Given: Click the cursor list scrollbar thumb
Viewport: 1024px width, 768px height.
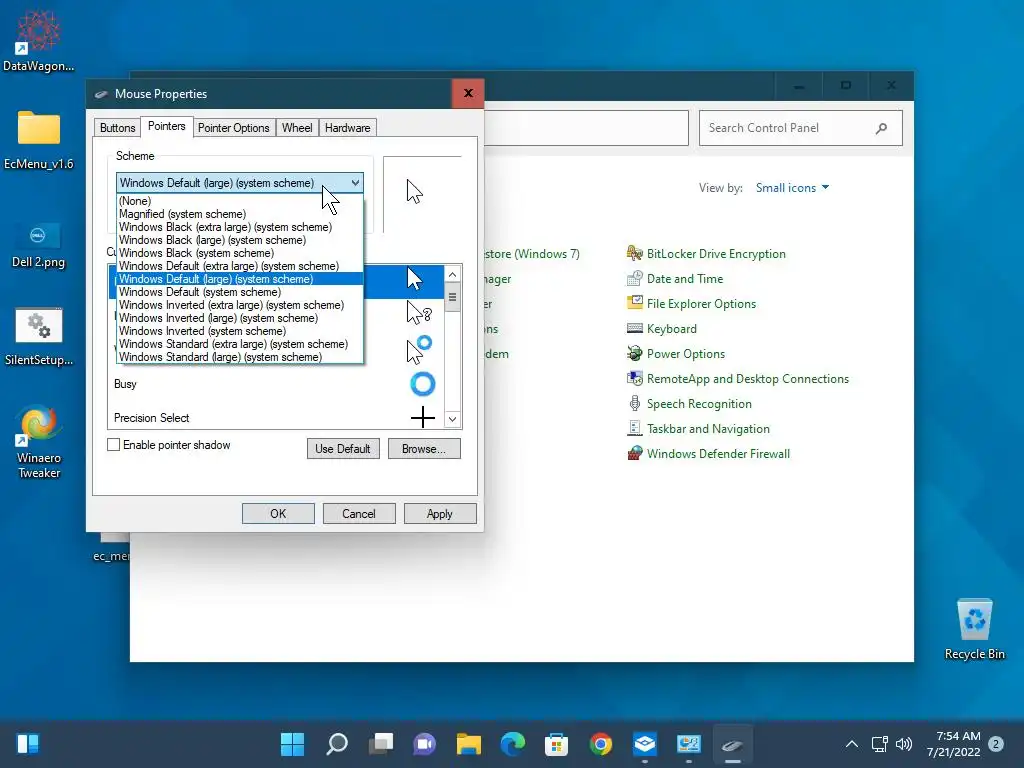Looking at the screenshot, I should tap(453, 298).
